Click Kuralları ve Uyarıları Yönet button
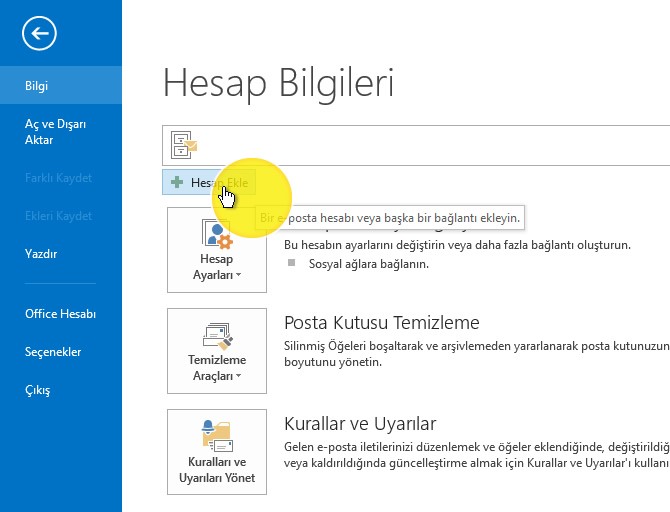 (217, 452)
